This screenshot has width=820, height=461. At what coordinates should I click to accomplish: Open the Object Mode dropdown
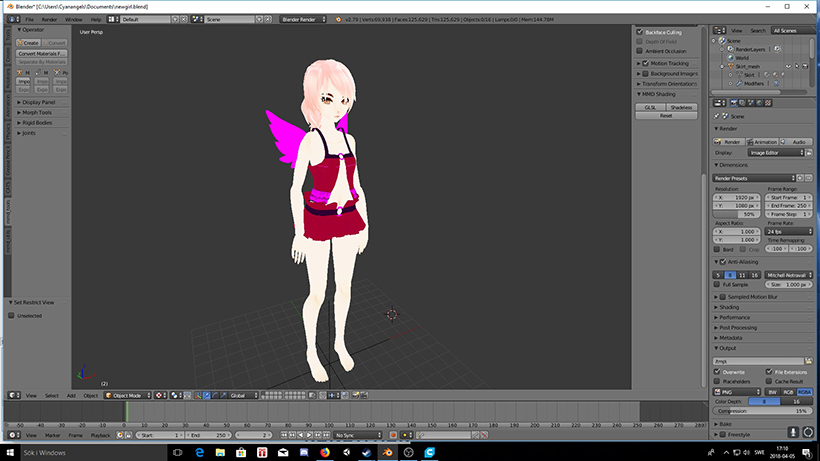click(128, 395)
